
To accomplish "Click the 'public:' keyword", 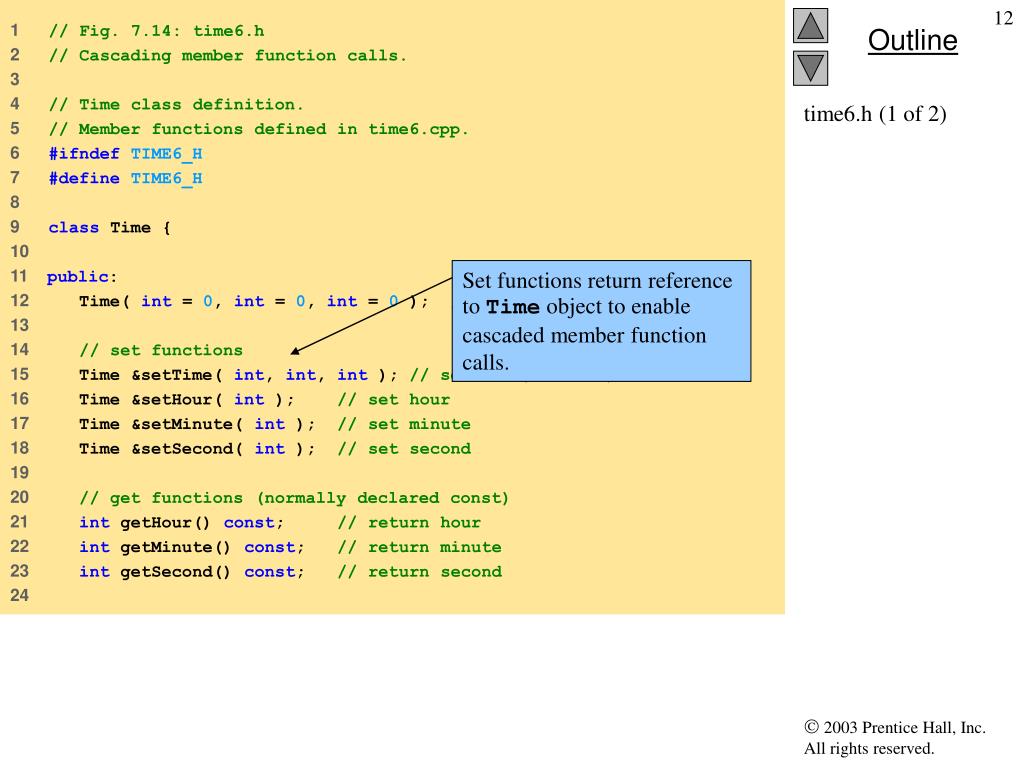I will tap(82, 277).
